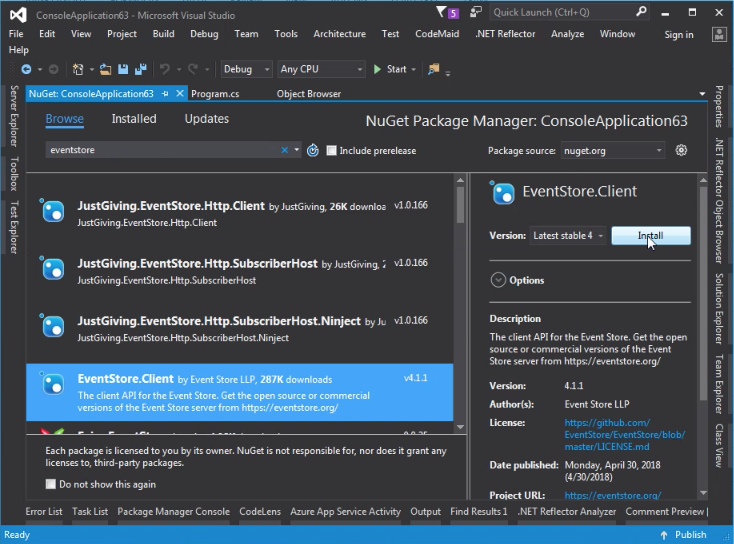The width and height of the screenshot is (734, 544).
Task: Clear the eventstore search with X icon
Action: click(284, 150)
